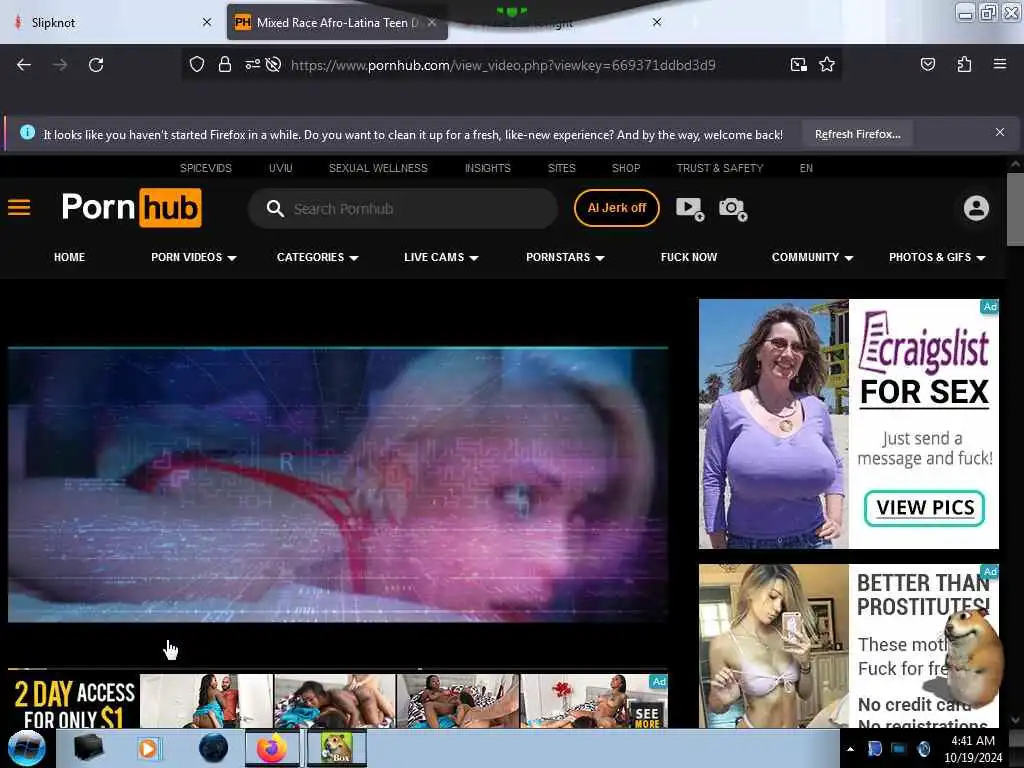Open the UVIU top link

coord(281,168)
